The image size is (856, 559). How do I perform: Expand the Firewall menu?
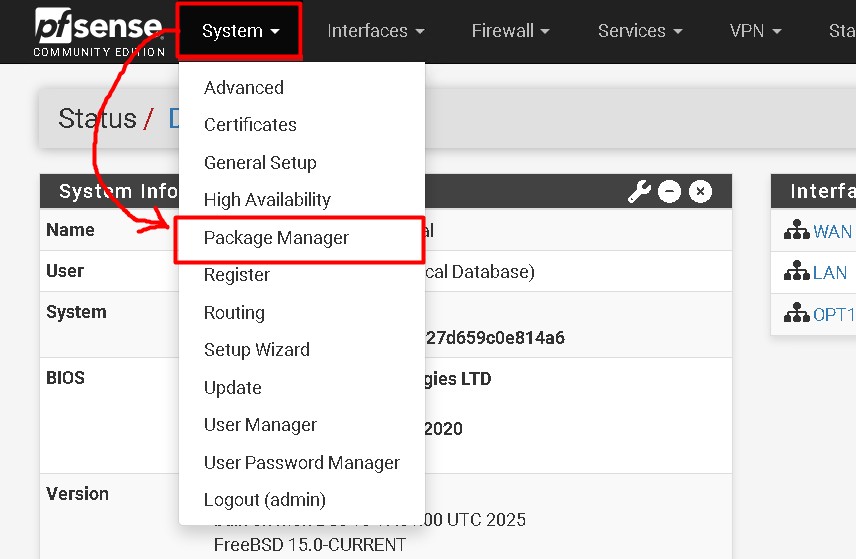pyautogui.click(x=510, y=31)
